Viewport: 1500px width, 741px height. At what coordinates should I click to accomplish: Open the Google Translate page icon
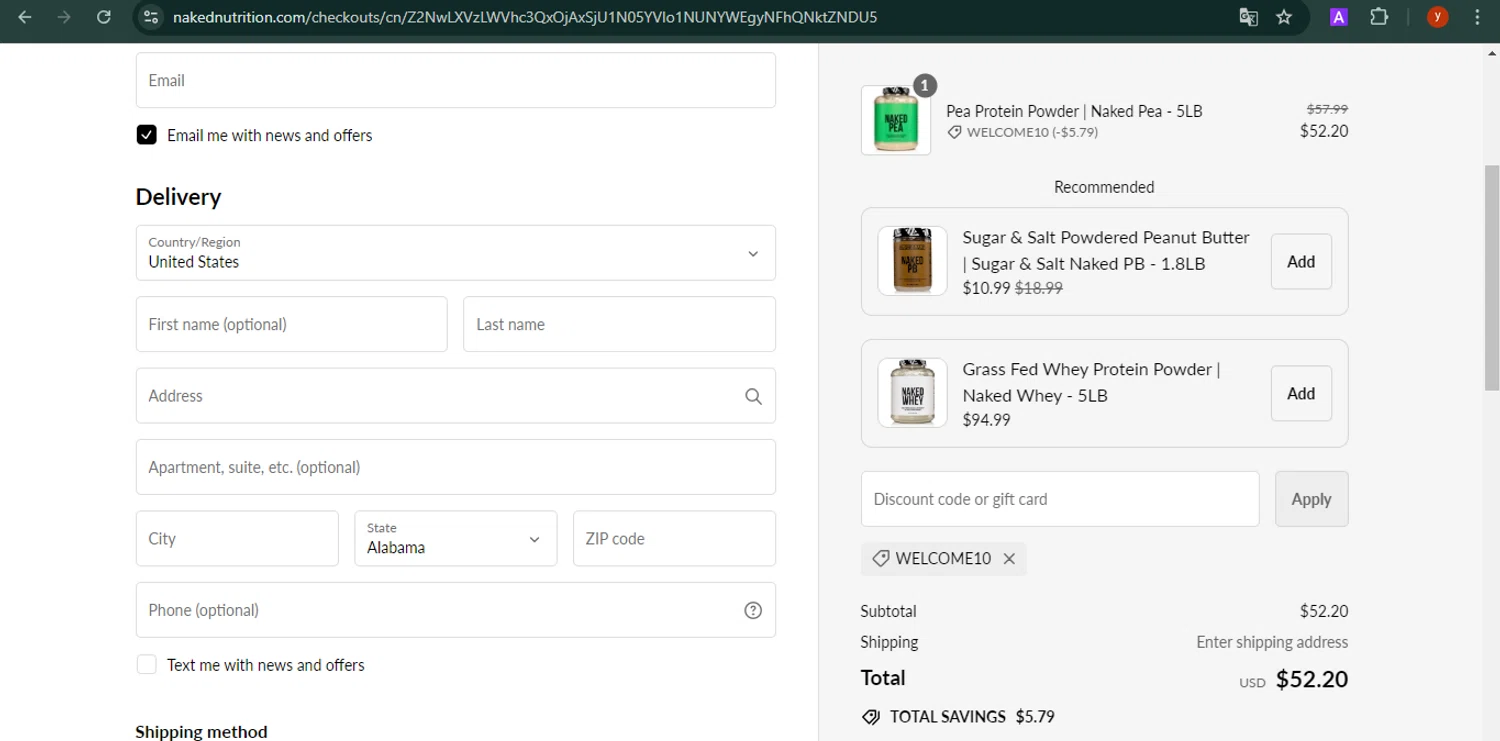click(1248, 17)
